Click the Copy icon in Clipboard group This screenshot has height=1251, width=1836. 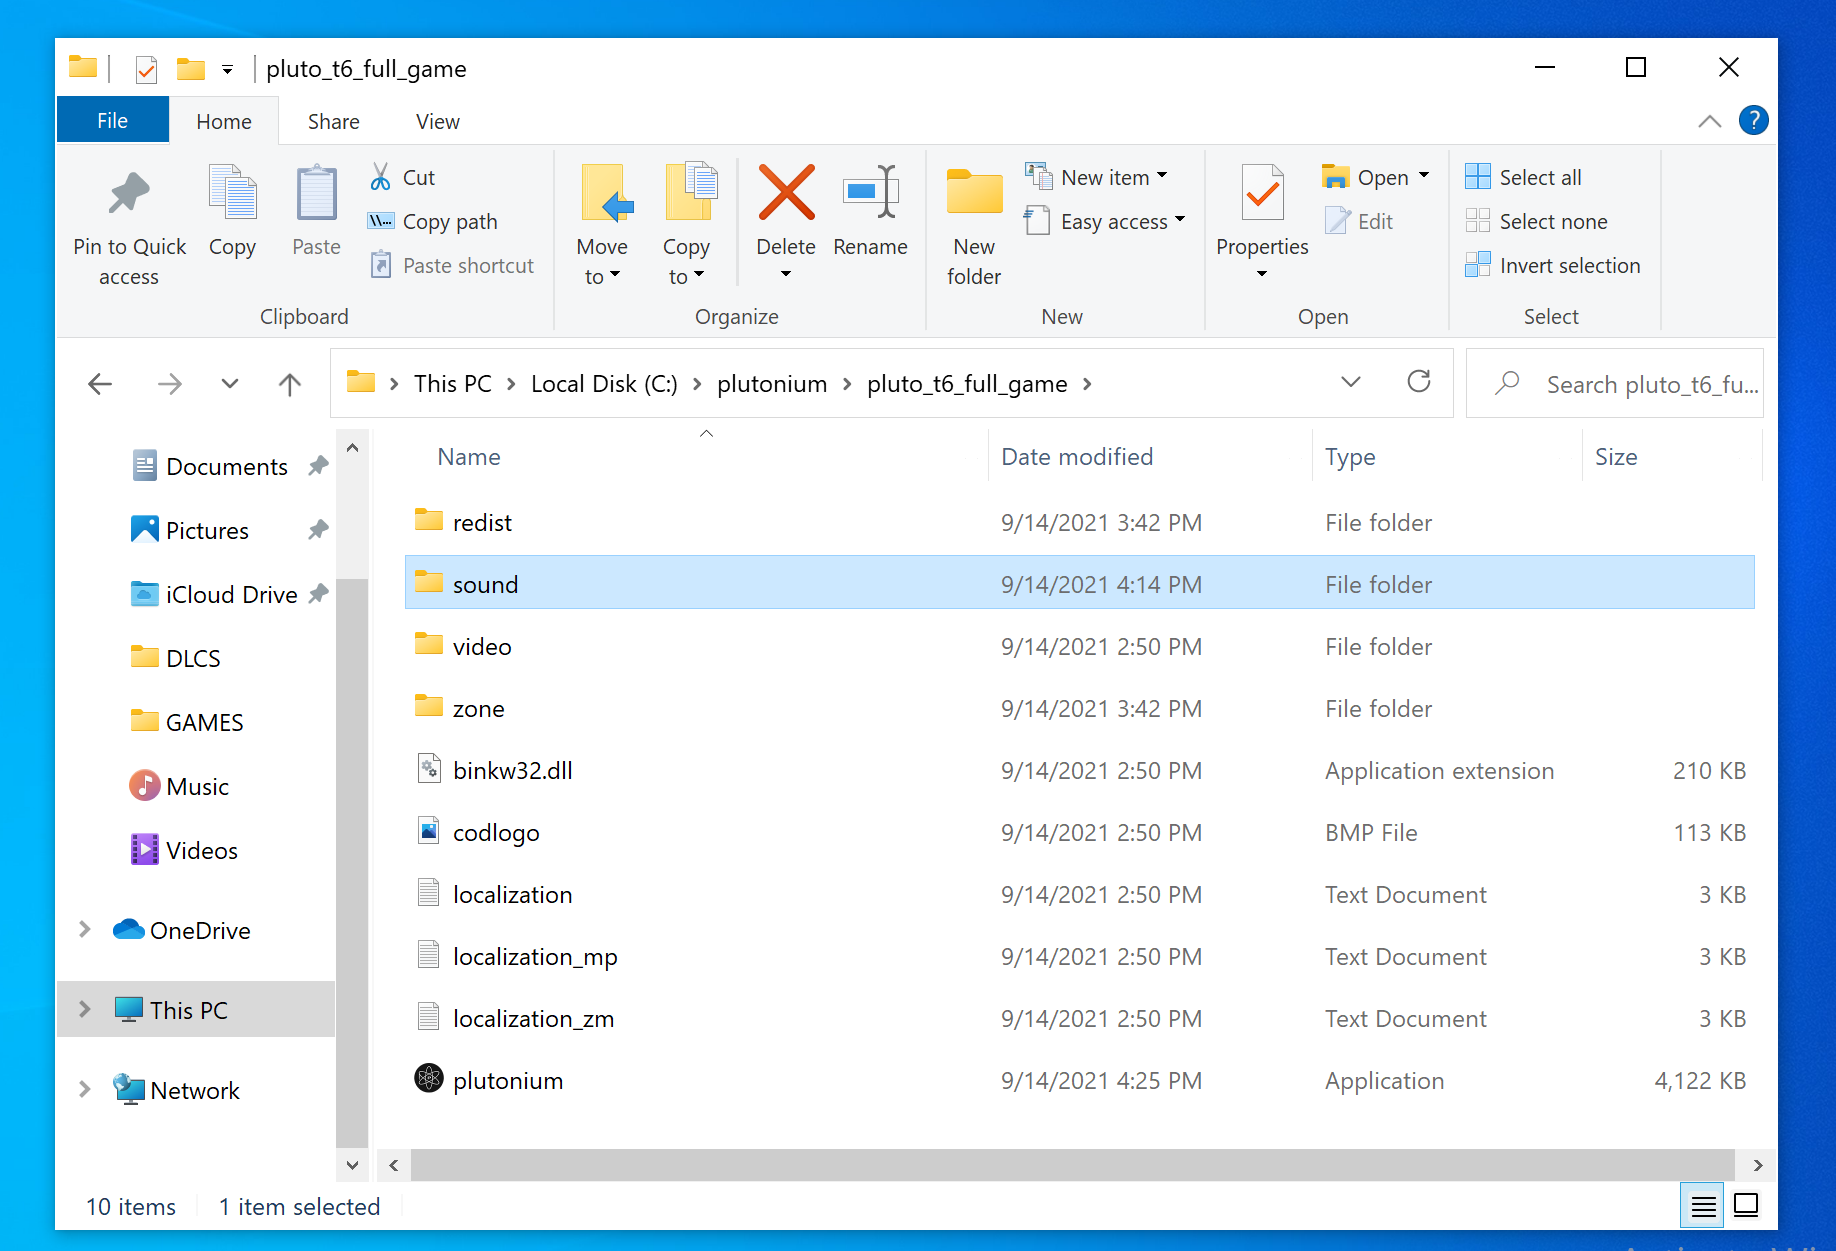(232, 191)
